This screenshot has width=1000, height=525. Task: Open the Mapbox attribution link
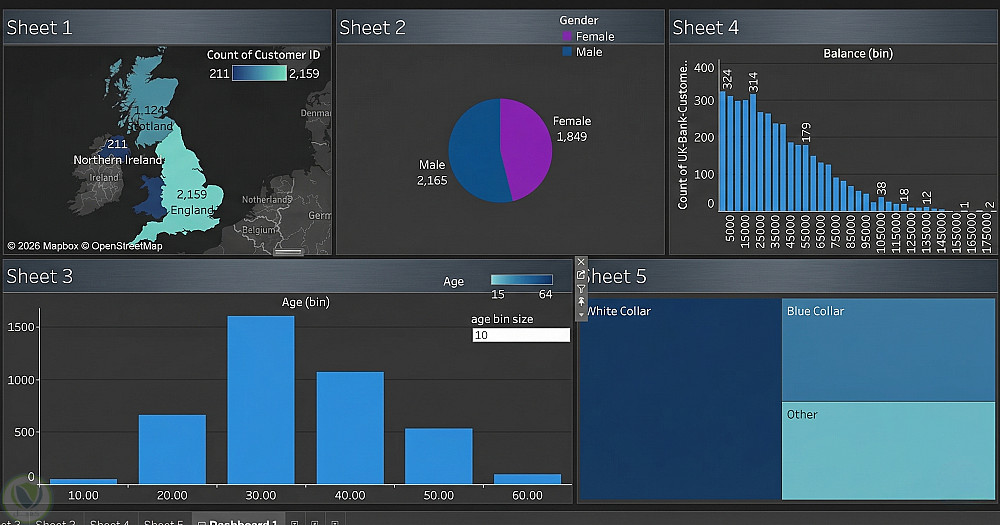43,246
